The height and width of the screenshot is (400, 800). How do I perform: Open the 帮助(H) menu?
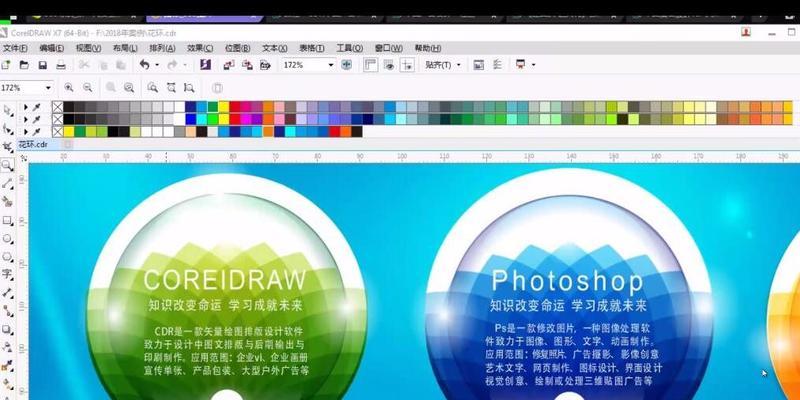point(428,48)
